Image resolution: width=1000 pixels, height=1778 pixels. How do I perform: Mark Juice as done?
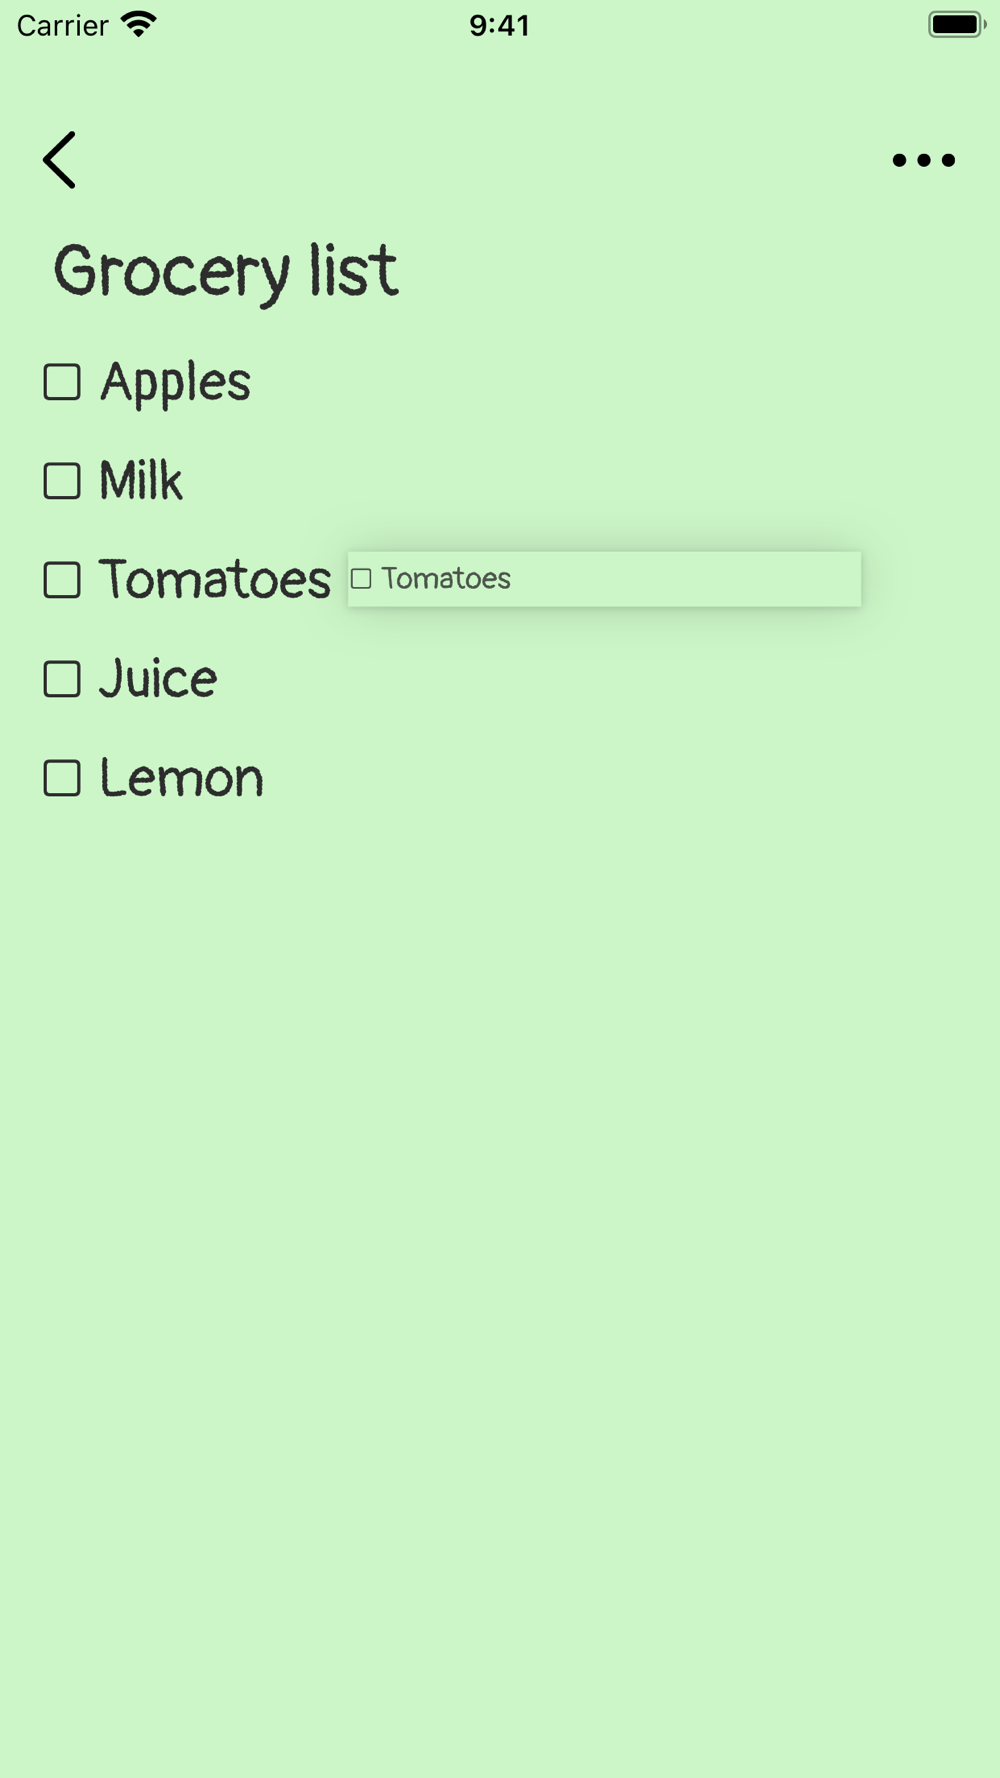pyautogui.click(x=62, y=679)
